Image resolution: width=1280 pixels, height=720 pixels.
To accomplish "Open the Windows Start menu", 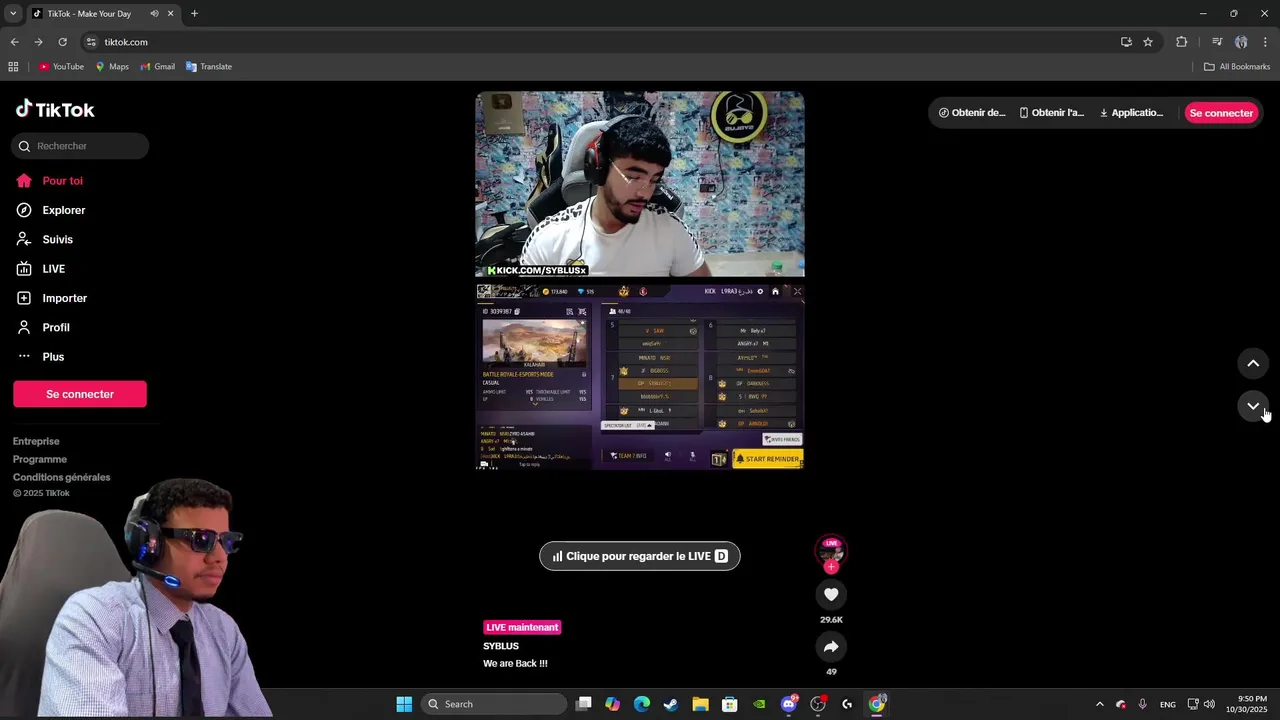I will pyautogui.click(x=404, y=704).
